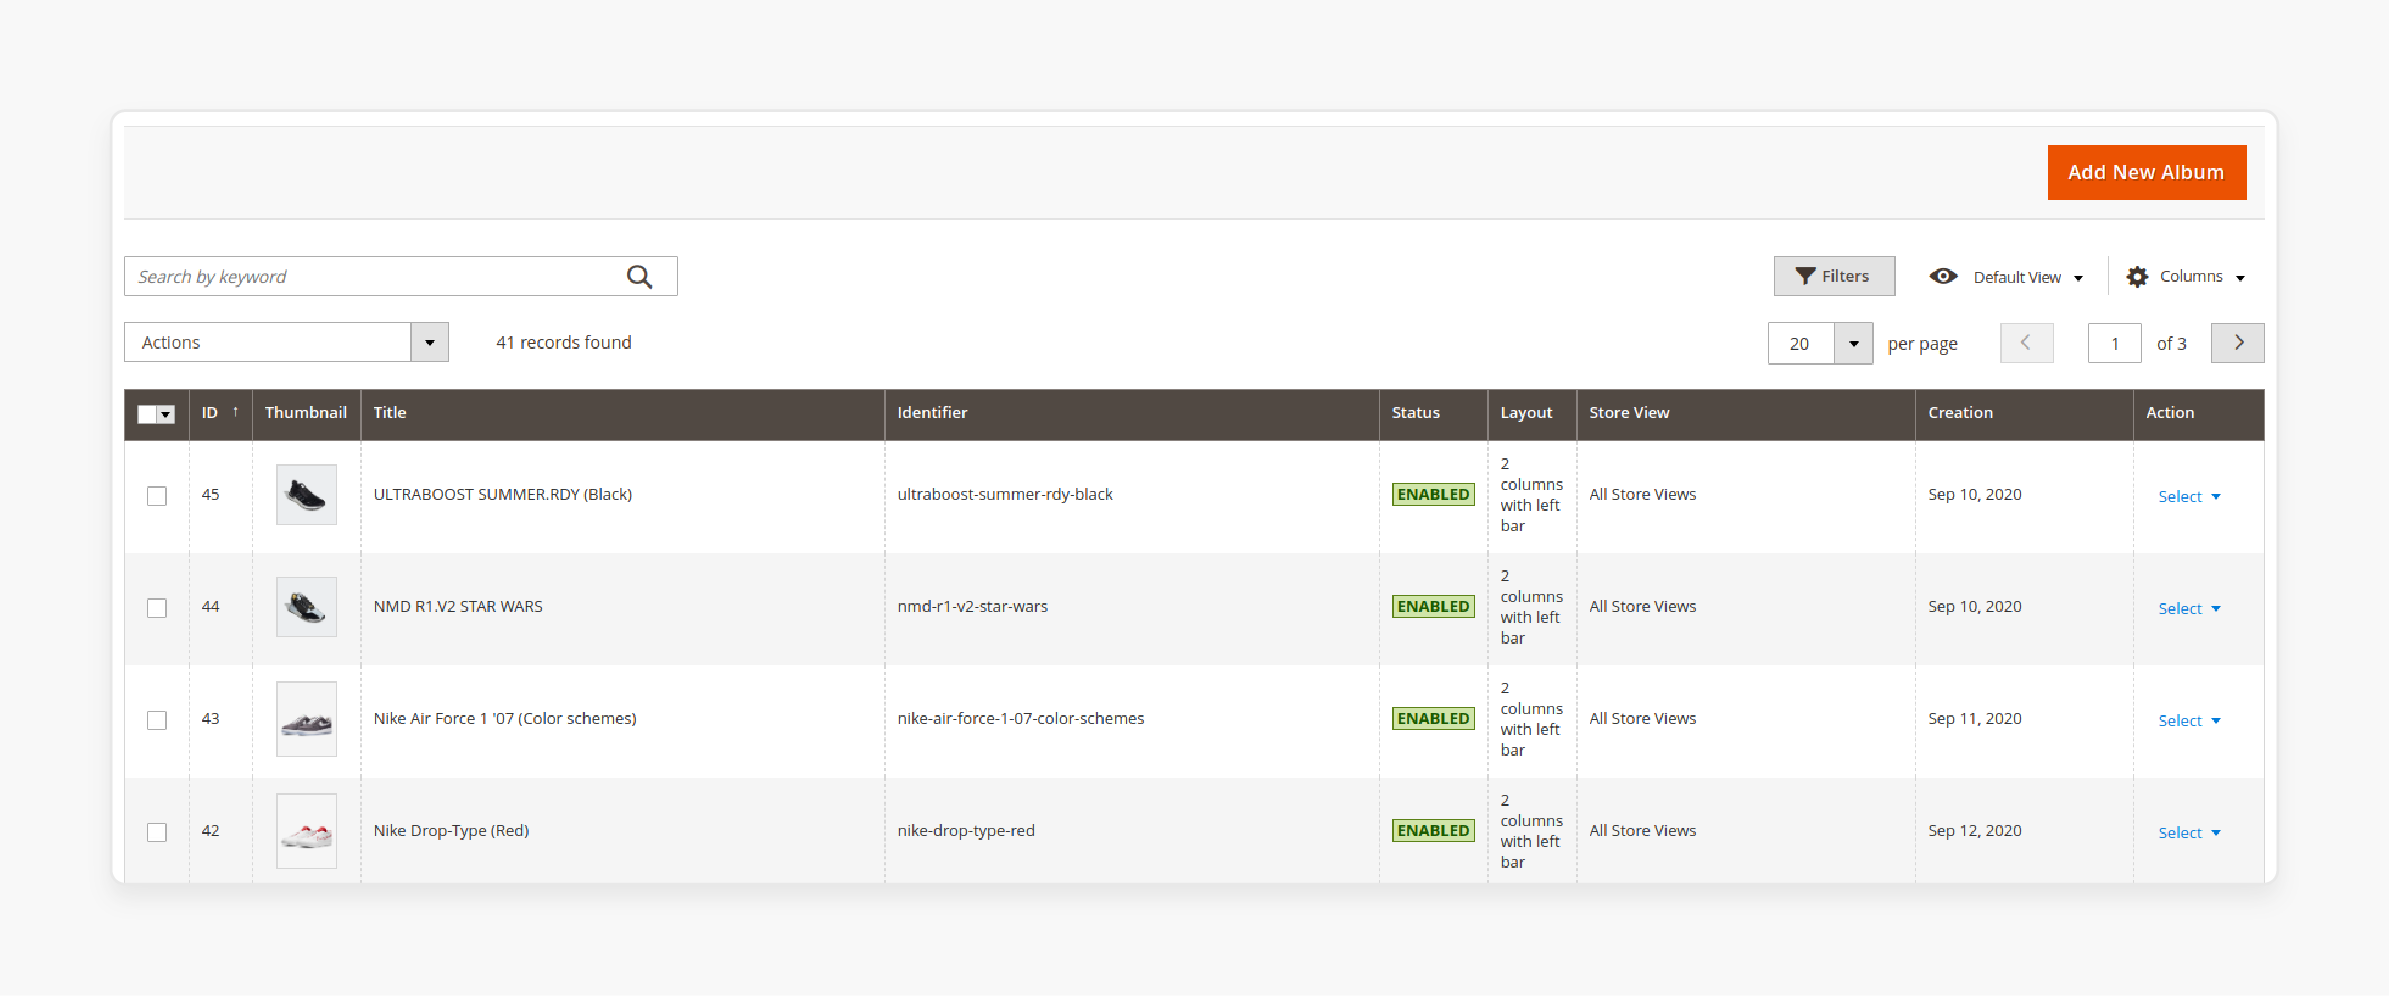Viewport: 2389px width, 996px height.
Task: Click title Nike Drop-Type (Red)
Action: point(451,831)
